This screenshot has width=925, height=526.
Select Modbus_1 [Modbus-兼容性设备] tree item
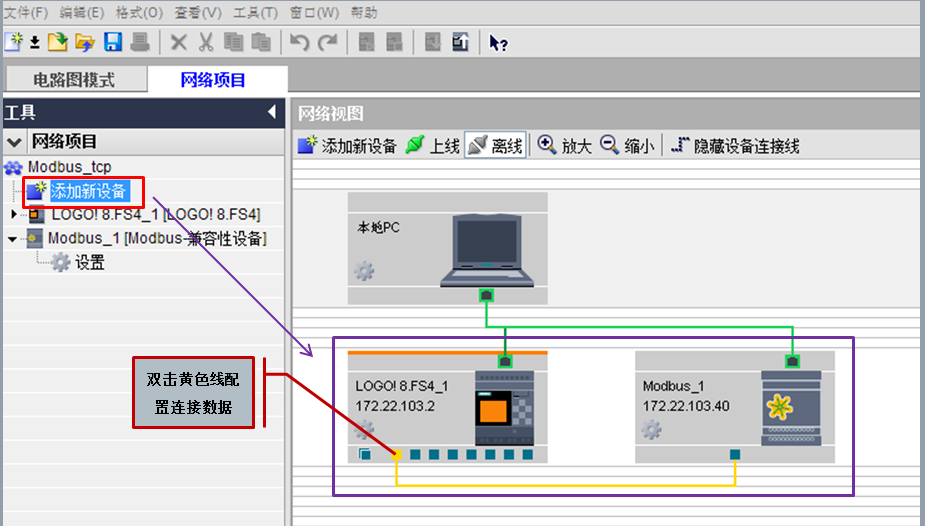157,238
